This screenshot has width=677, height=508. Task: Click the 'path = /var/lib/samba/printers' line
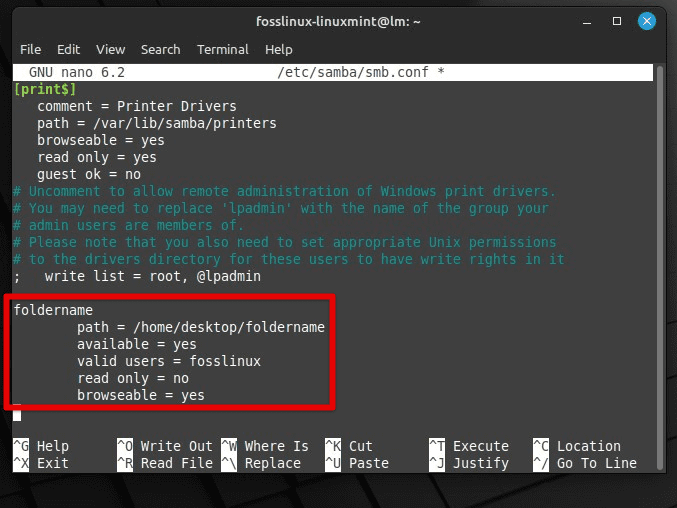[157, 123]
